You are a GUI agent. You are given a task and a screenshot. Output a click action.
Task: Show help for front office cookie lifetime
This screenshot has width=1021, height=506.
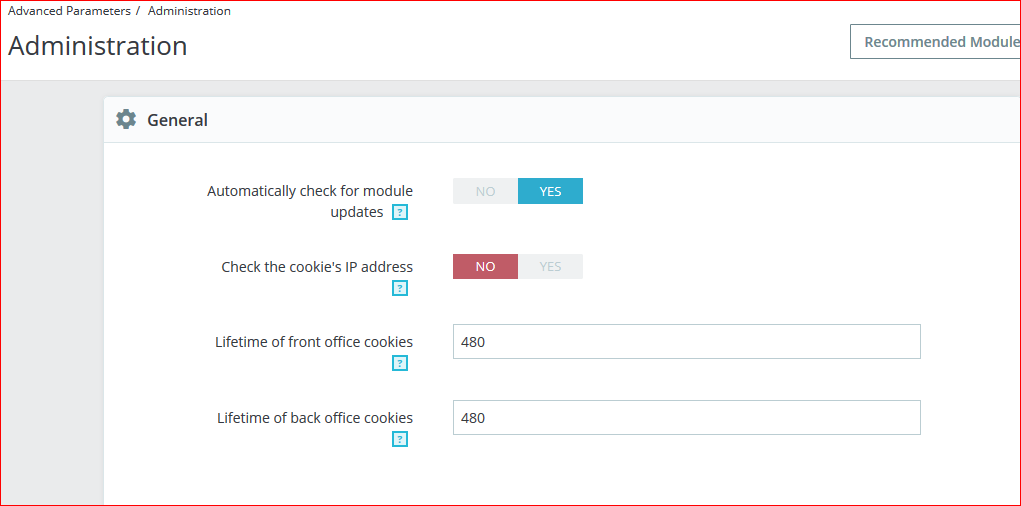(400, 363)
